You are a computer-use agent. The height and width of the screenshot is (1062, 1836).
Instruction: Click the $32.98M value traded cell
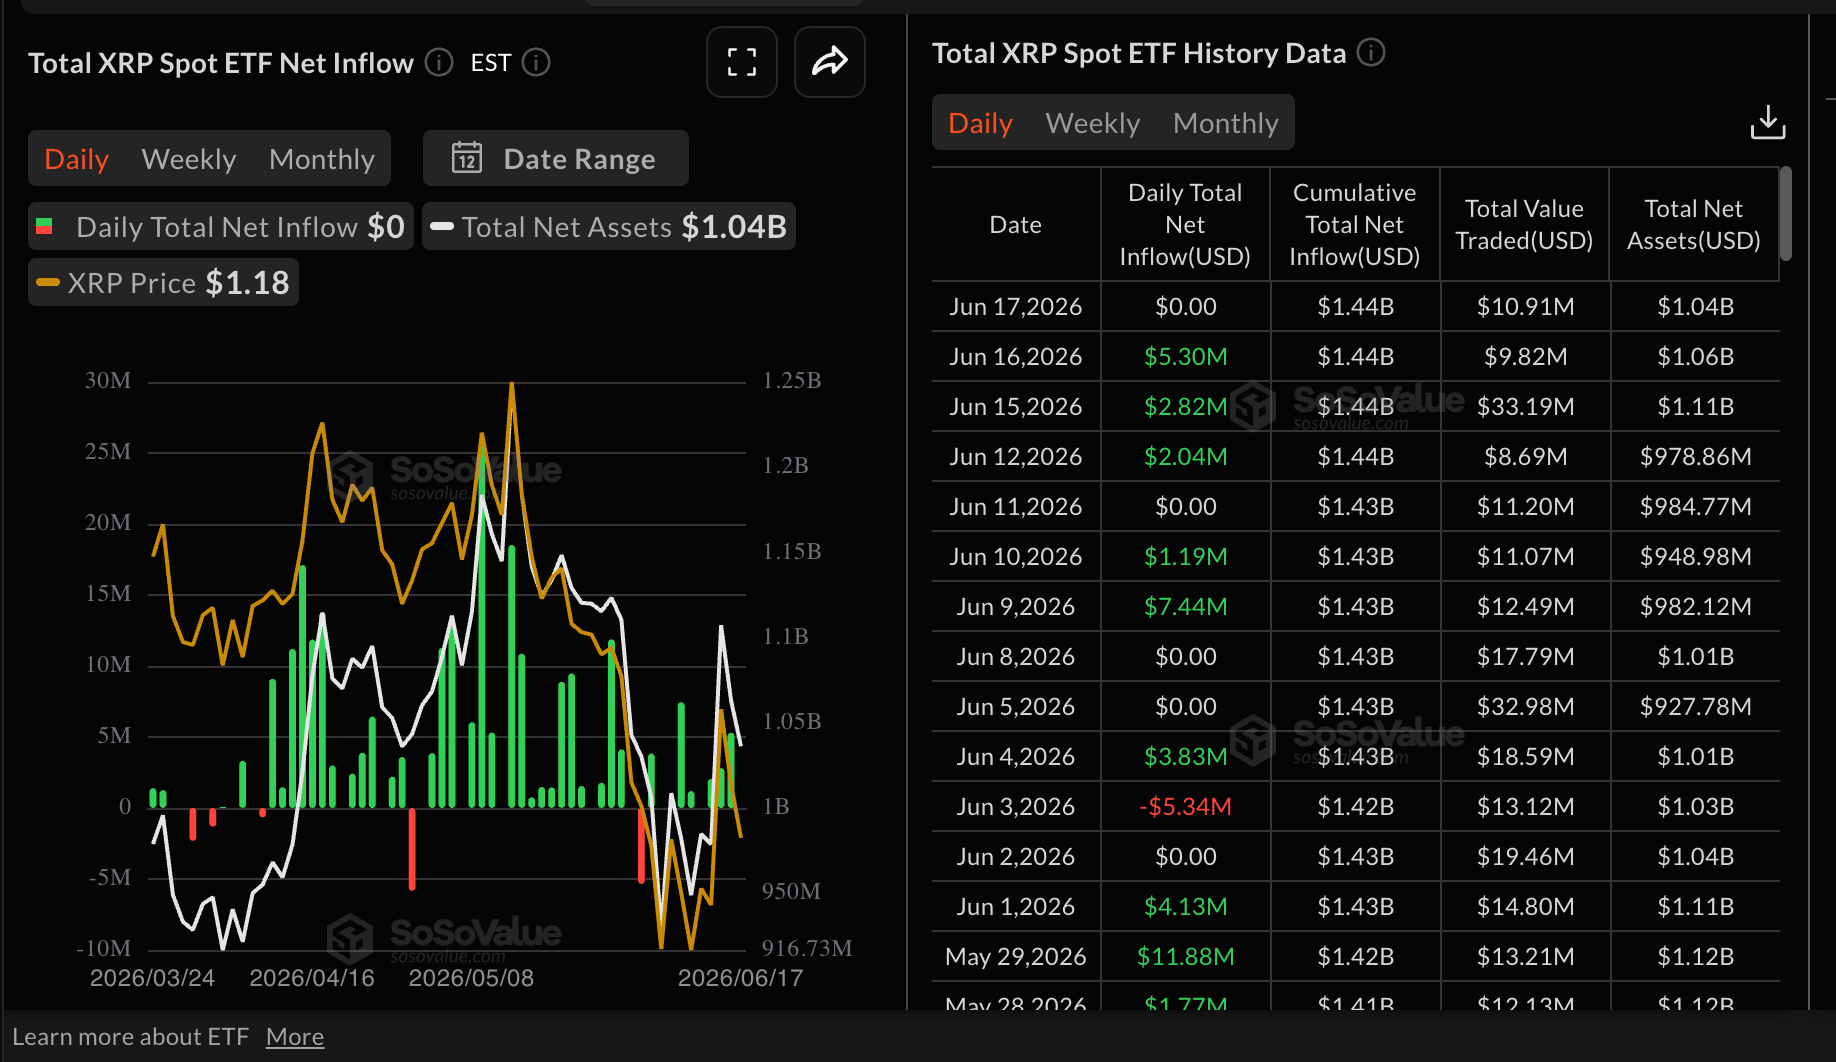[x=1526, y=707]
